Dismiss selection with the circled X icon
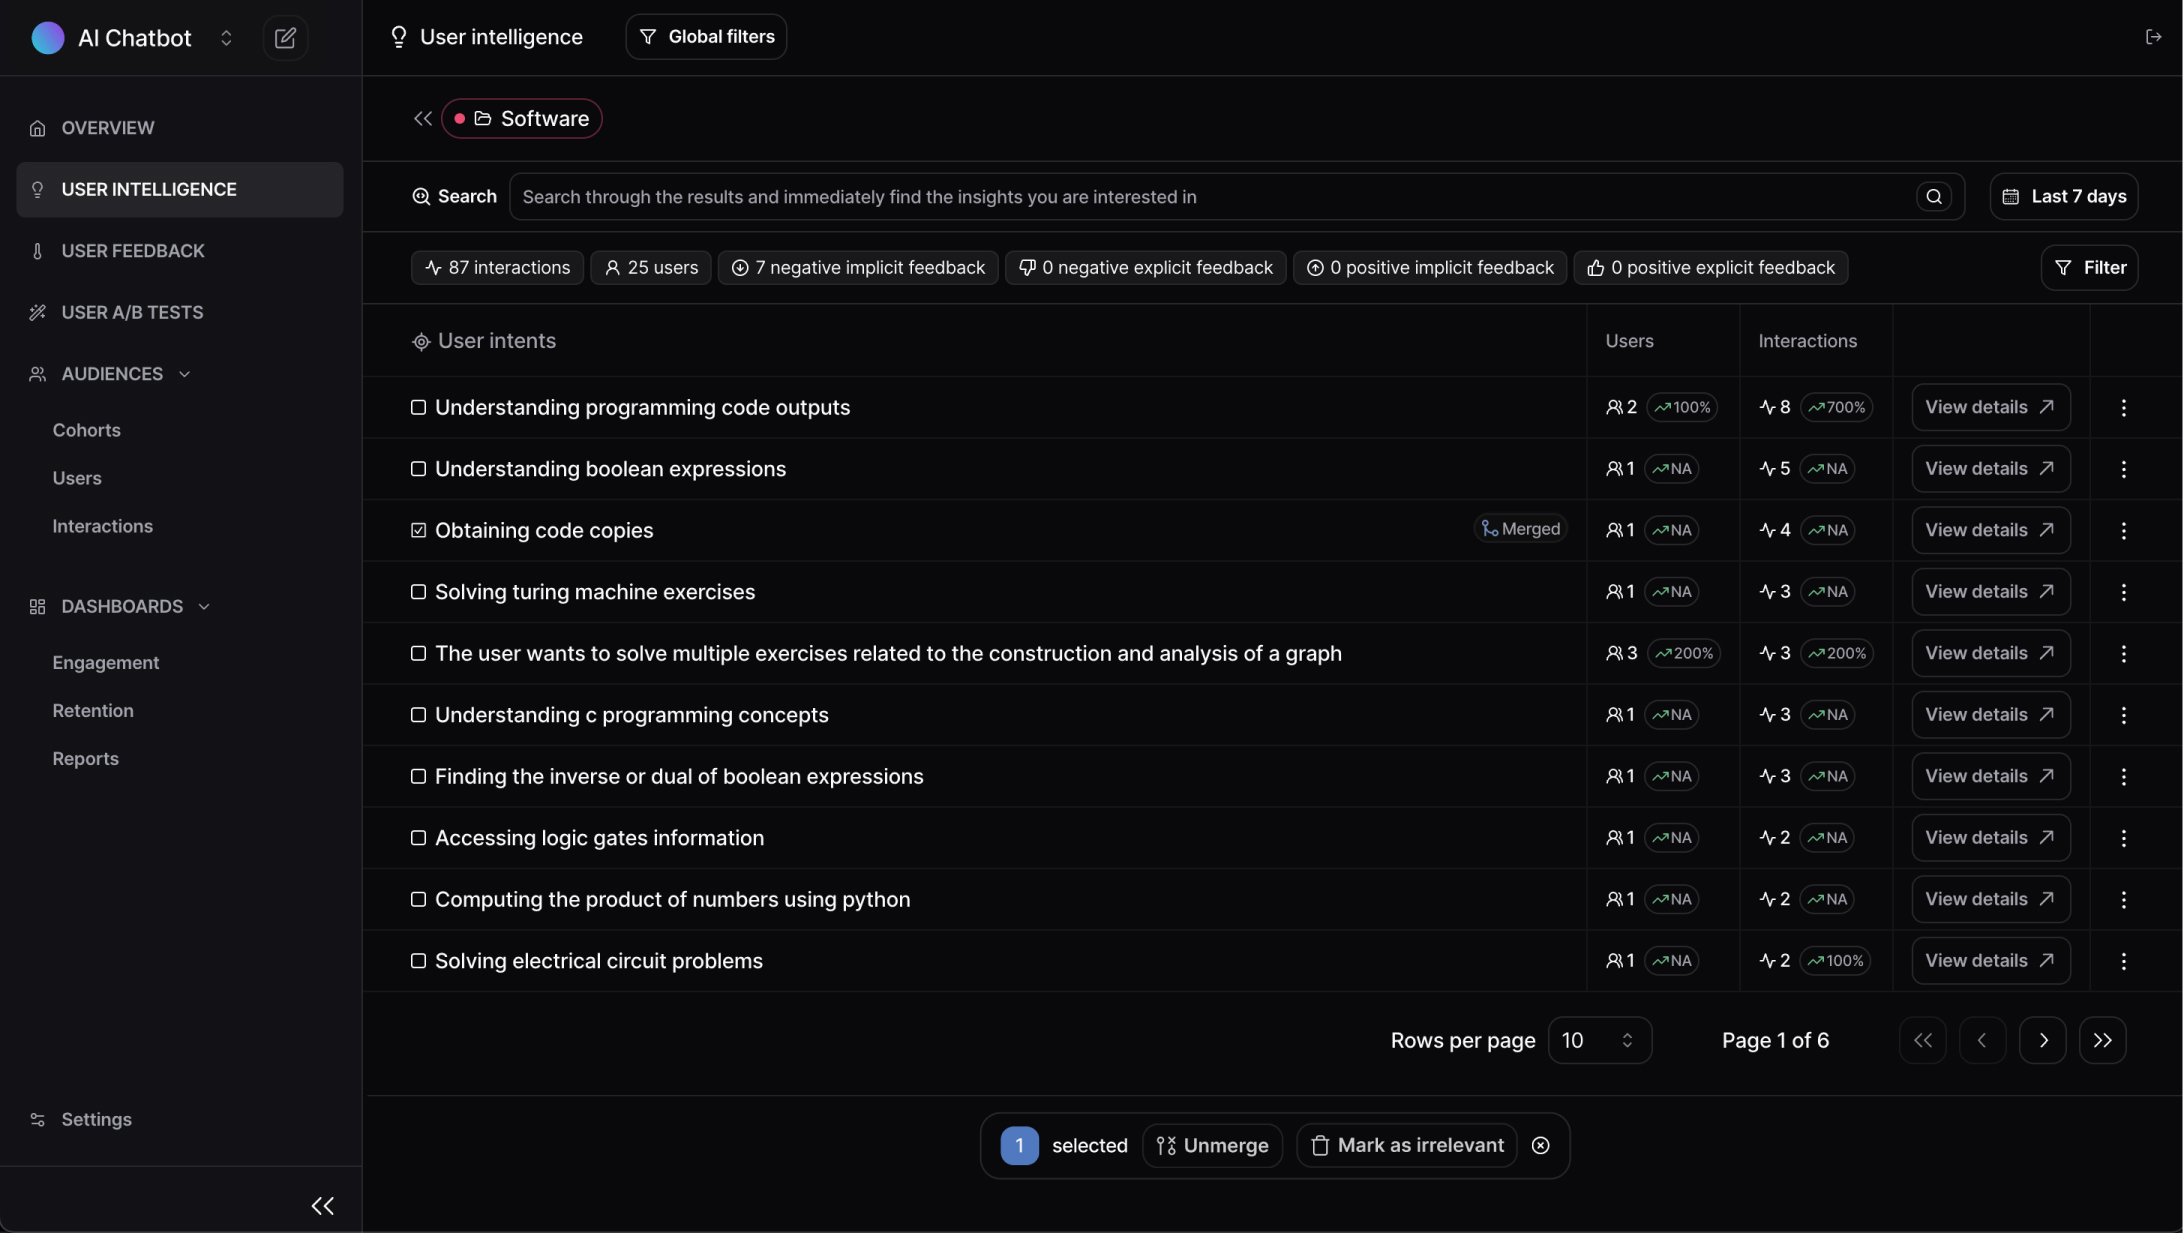The image size is (2183, 1233). [1540, 1146]
